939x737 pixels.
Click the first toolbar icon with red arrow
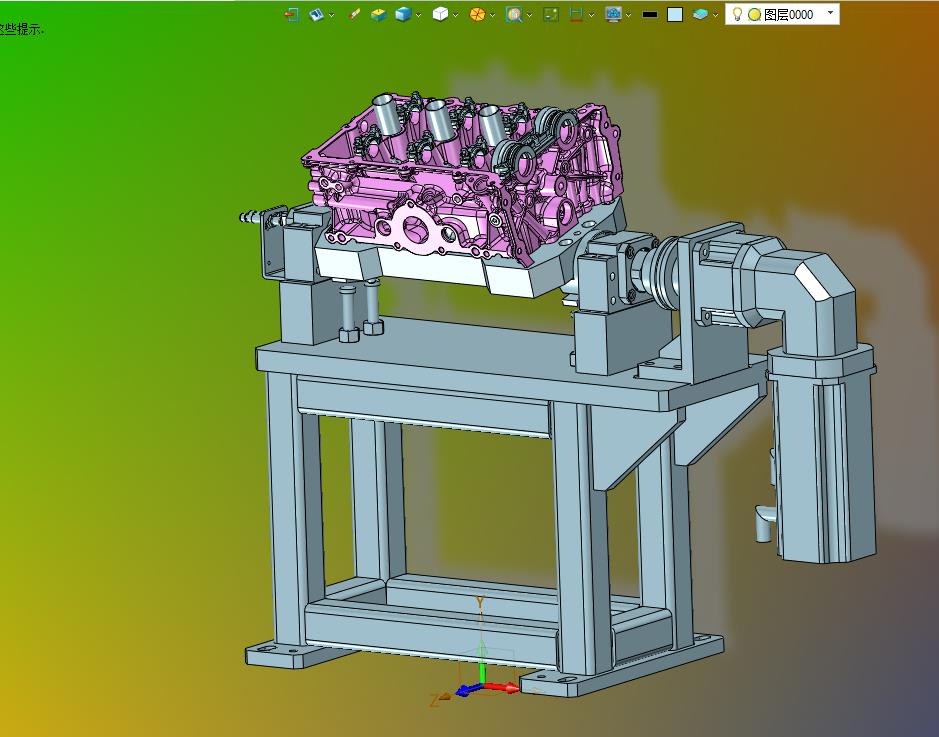291,14
